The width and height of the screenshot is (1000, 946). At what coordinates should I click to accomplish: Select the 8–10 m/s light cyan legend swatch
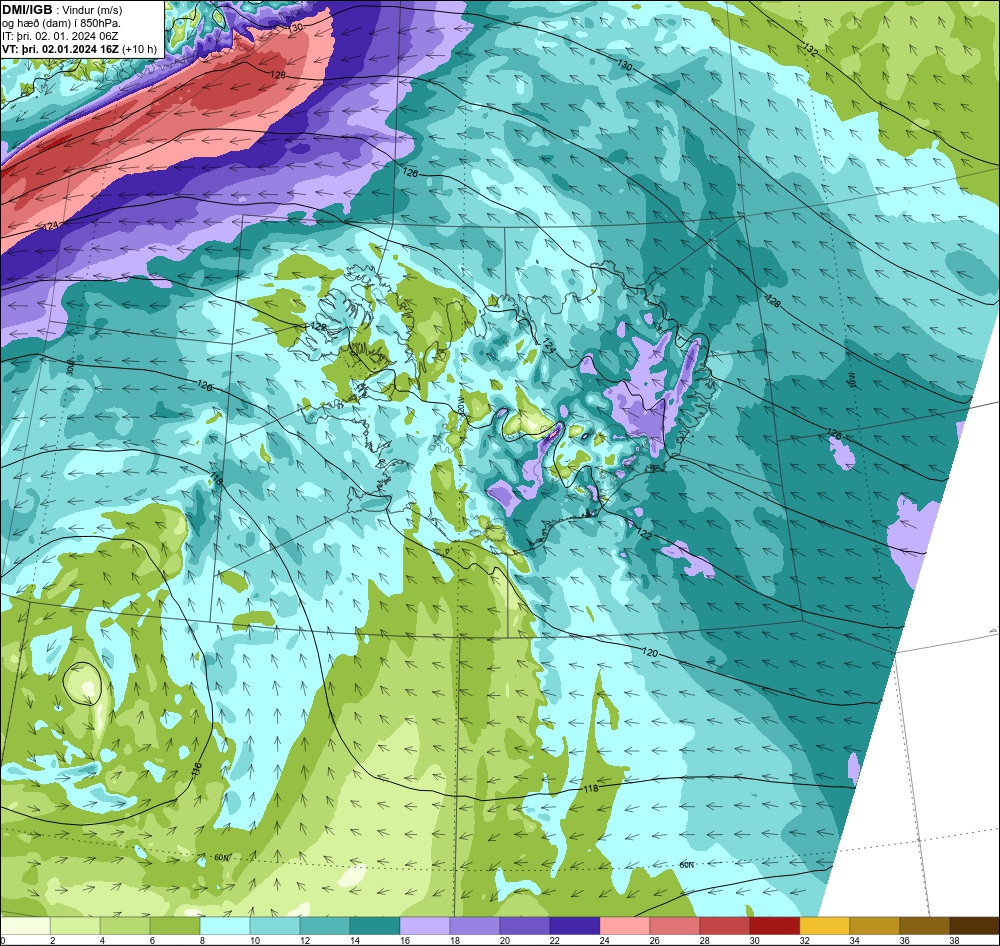[225, 926]
